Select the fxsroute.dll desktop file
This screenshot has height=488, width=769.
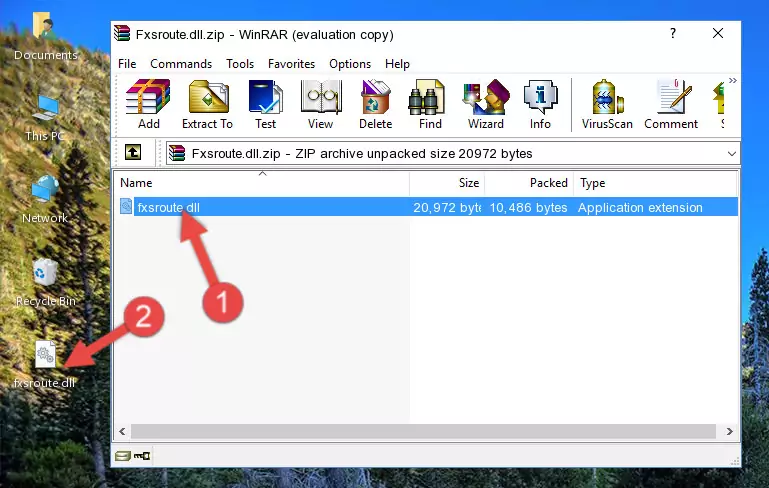pos(45,365)
